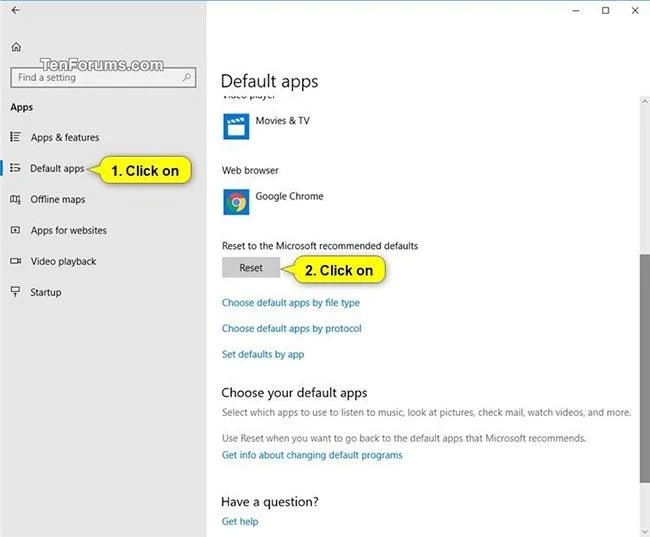The width and height of the screenshot is (650, 537).
Task: Change web browser from Google Chrome
Action: (273, 202)
